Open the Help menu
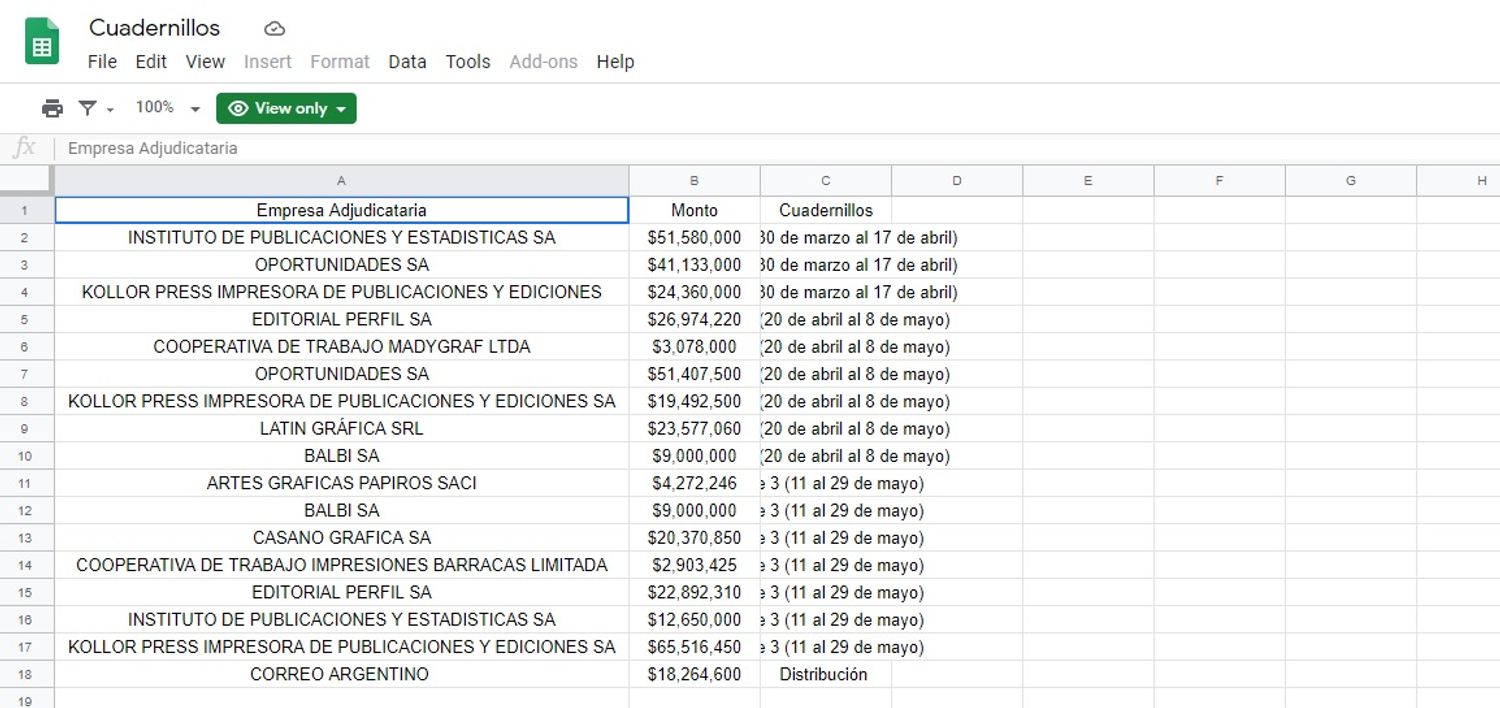The width and height of the screenshot is (1500, 708). (615, 61)
